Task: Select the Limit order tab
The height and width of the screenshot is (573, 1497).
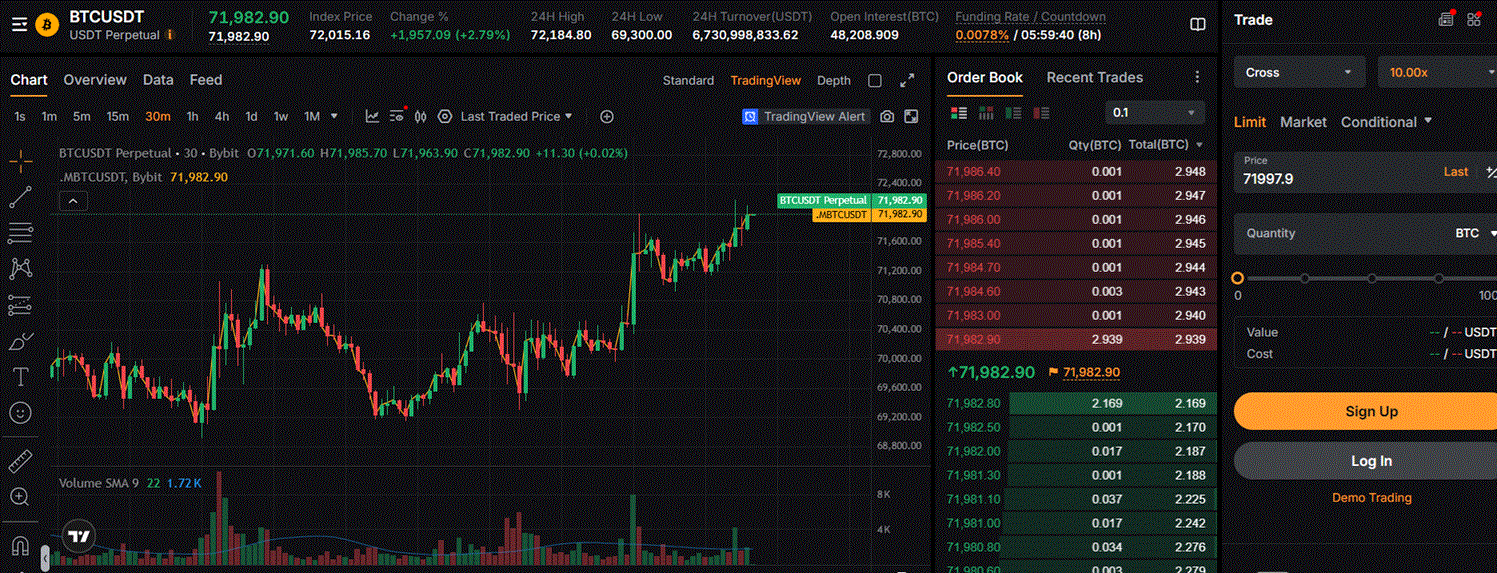Action: [x=1250, y=122]
